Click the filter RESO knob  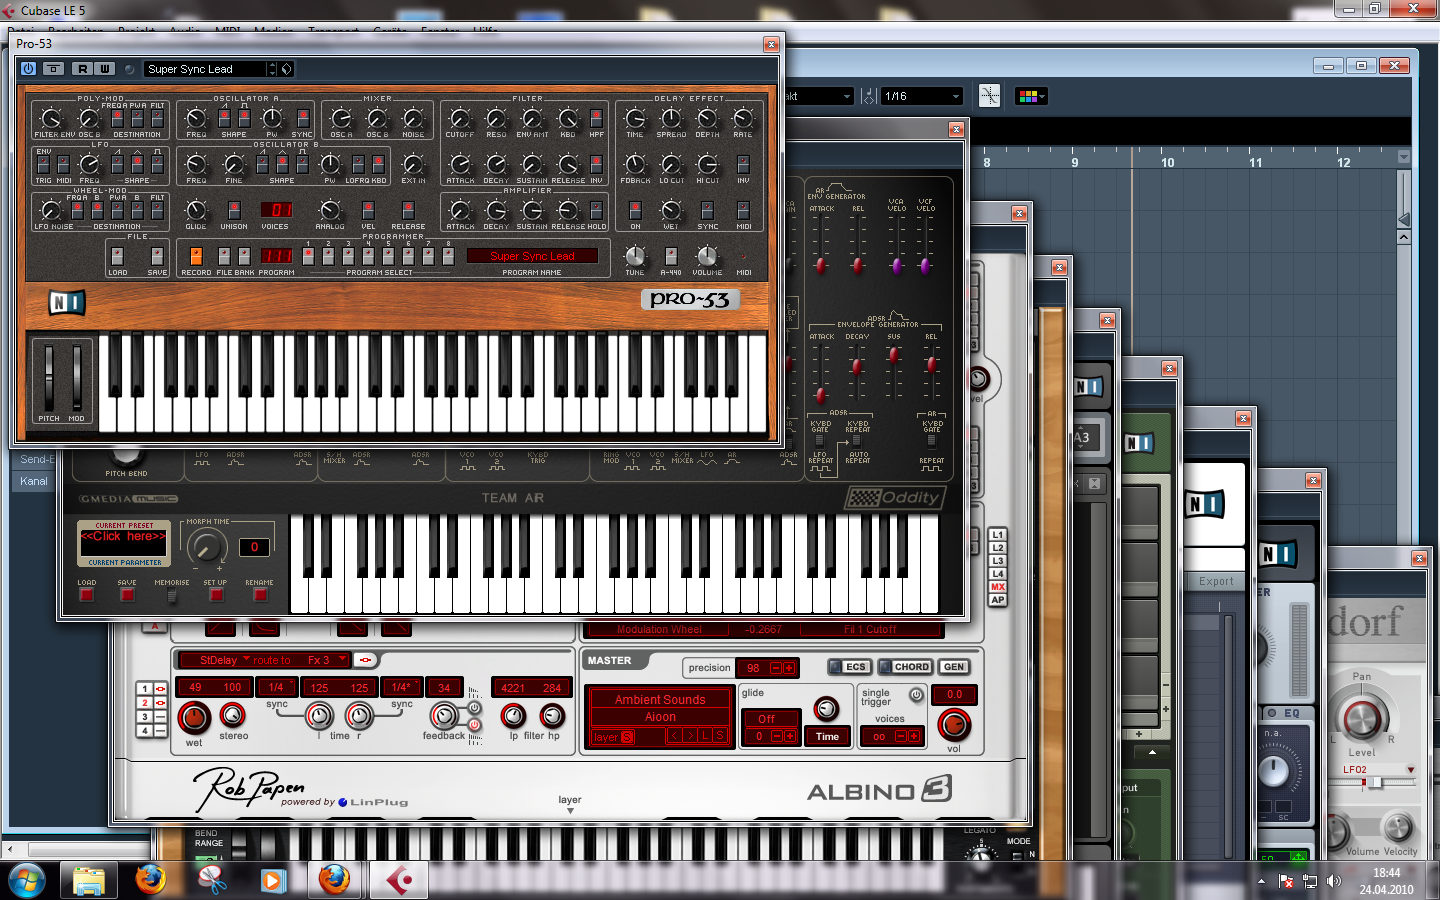pos(496,118)
